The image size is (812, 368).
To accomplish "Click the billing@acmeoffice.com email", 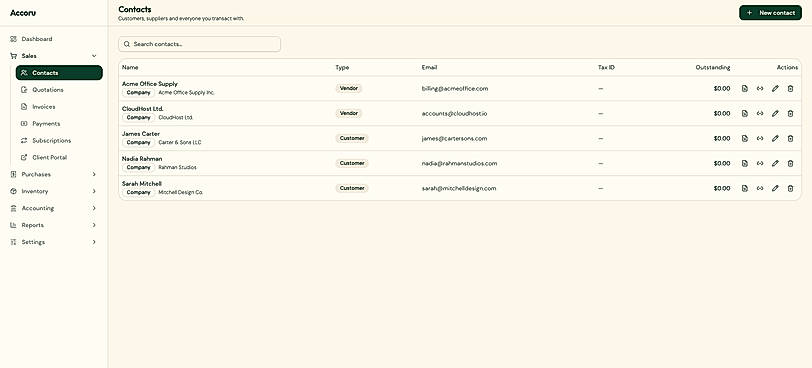I will coord(455,89).
